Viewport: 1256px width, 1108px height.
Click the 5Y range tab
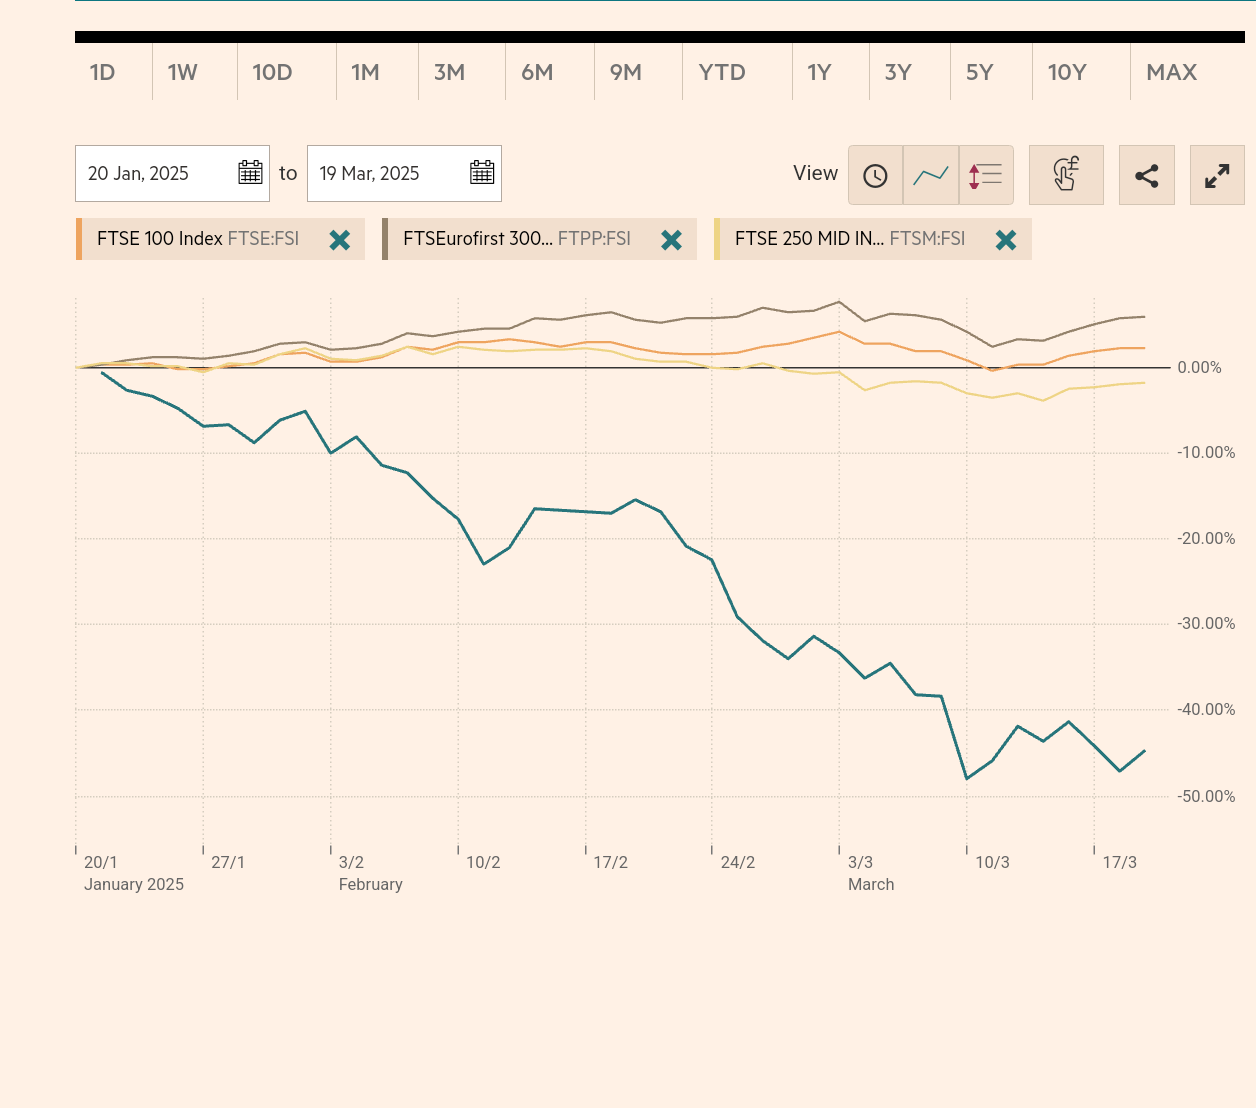979,72
